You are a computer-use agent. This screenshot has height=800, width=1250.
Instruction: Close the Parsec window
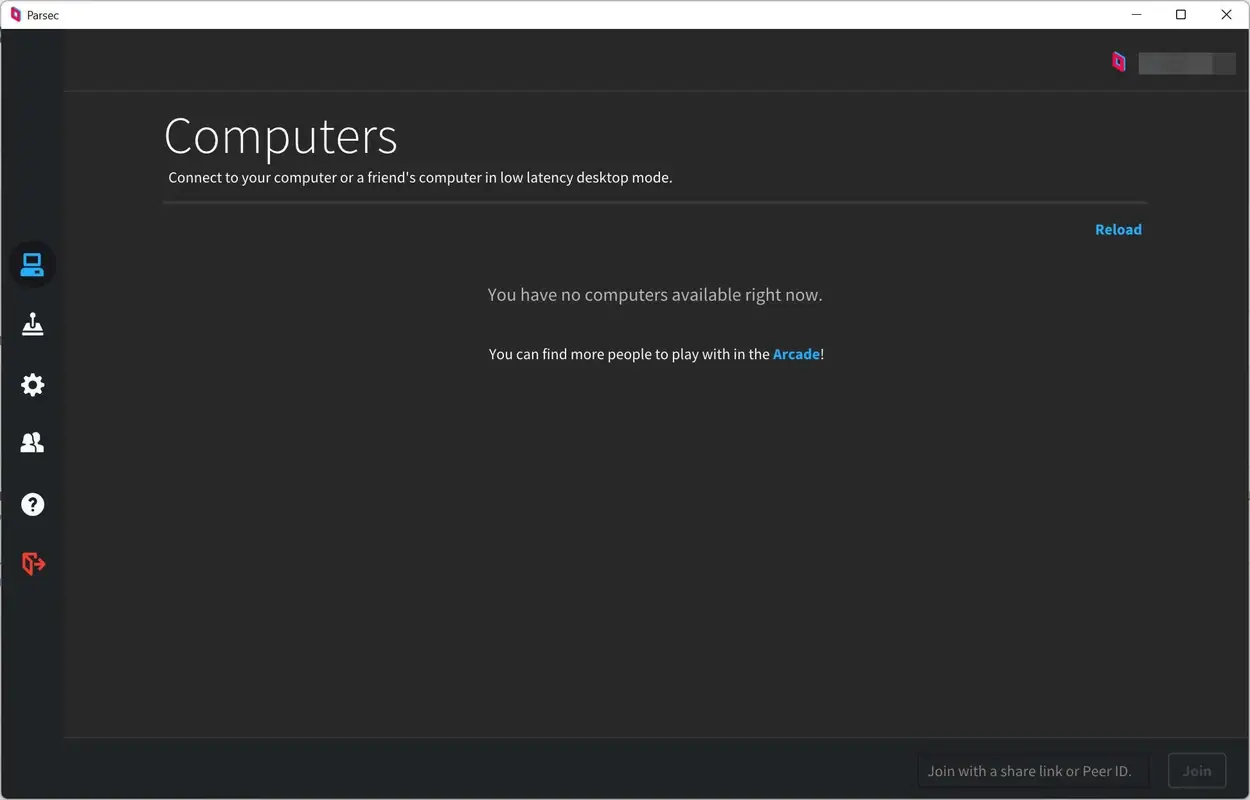pyautogui.click(x=1226, y=14)
